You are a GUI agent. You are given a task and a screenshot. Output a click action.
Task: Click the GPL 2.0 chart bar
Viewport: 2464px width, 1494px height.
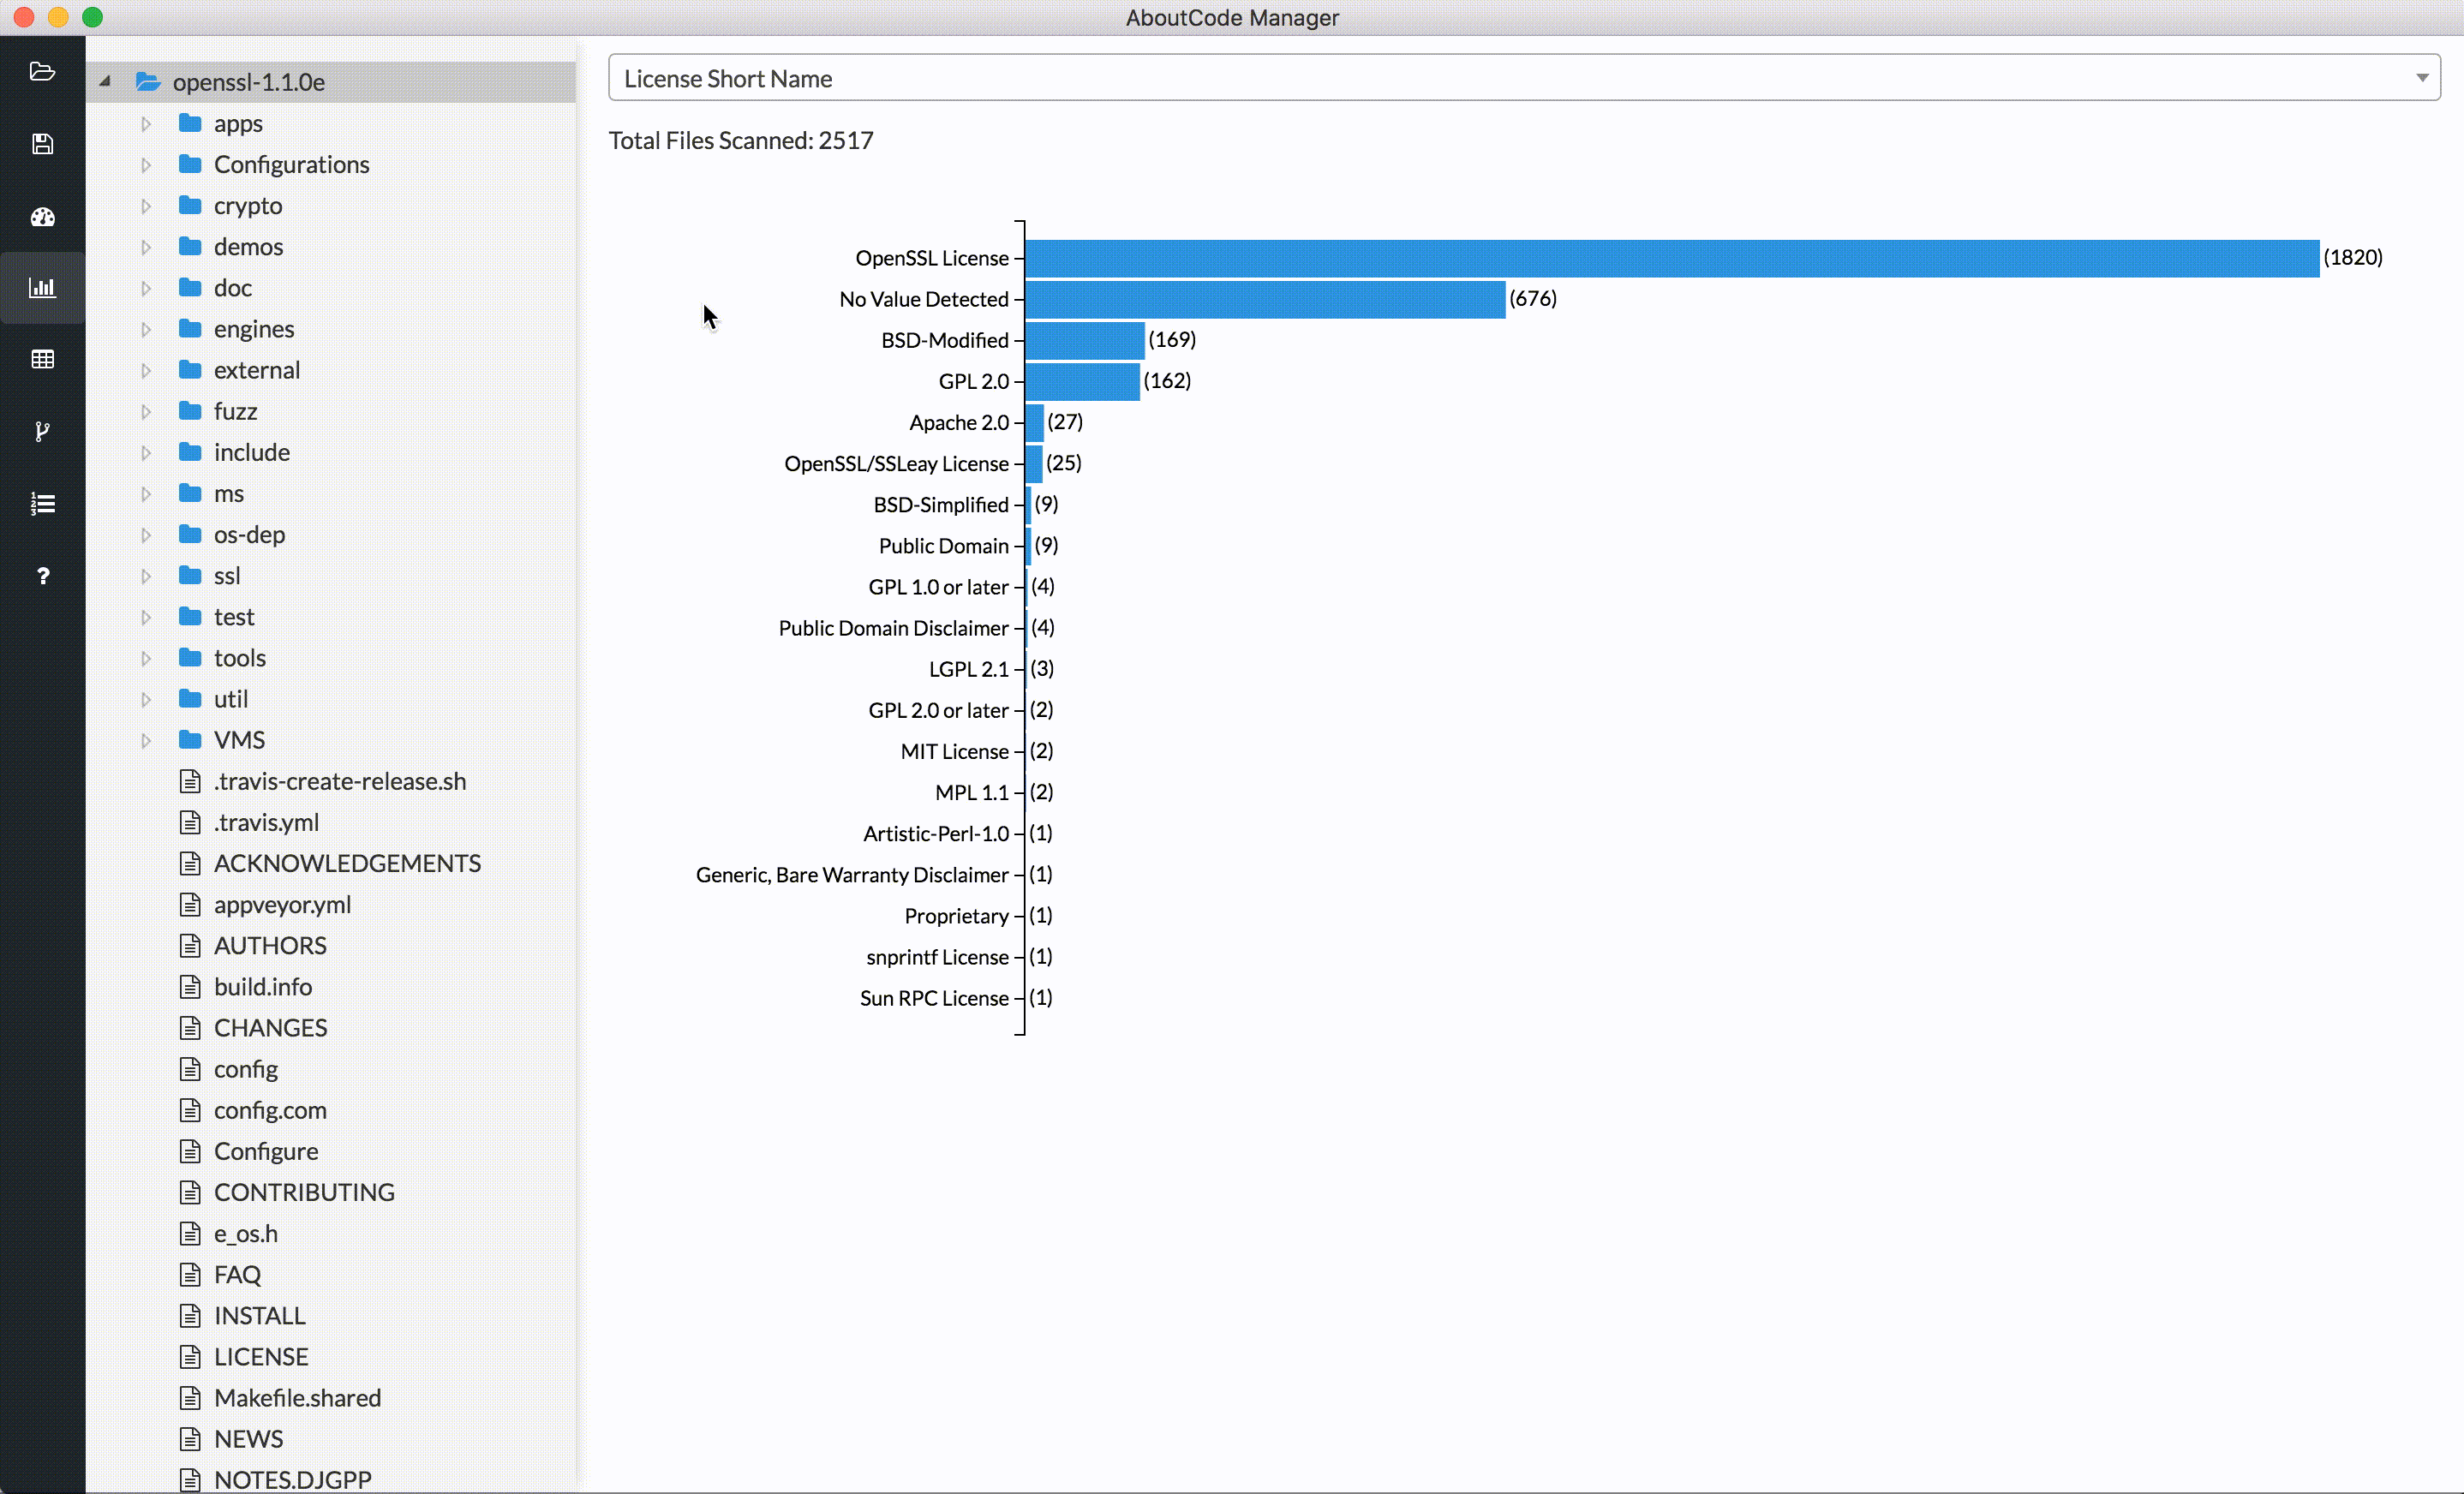pos(1082,381)
